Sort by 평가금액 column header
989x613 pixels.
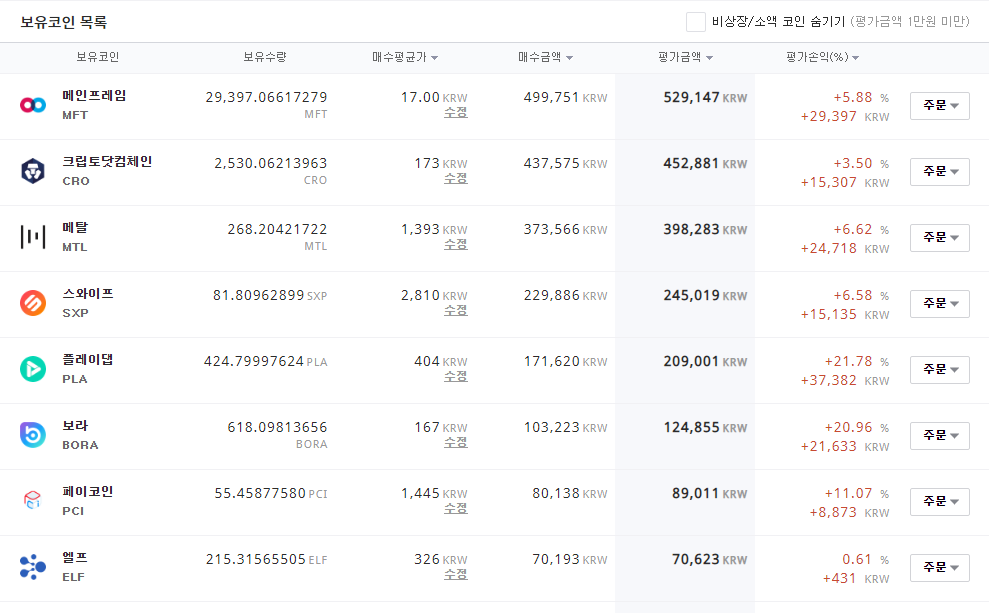click(x=685, y=57)
